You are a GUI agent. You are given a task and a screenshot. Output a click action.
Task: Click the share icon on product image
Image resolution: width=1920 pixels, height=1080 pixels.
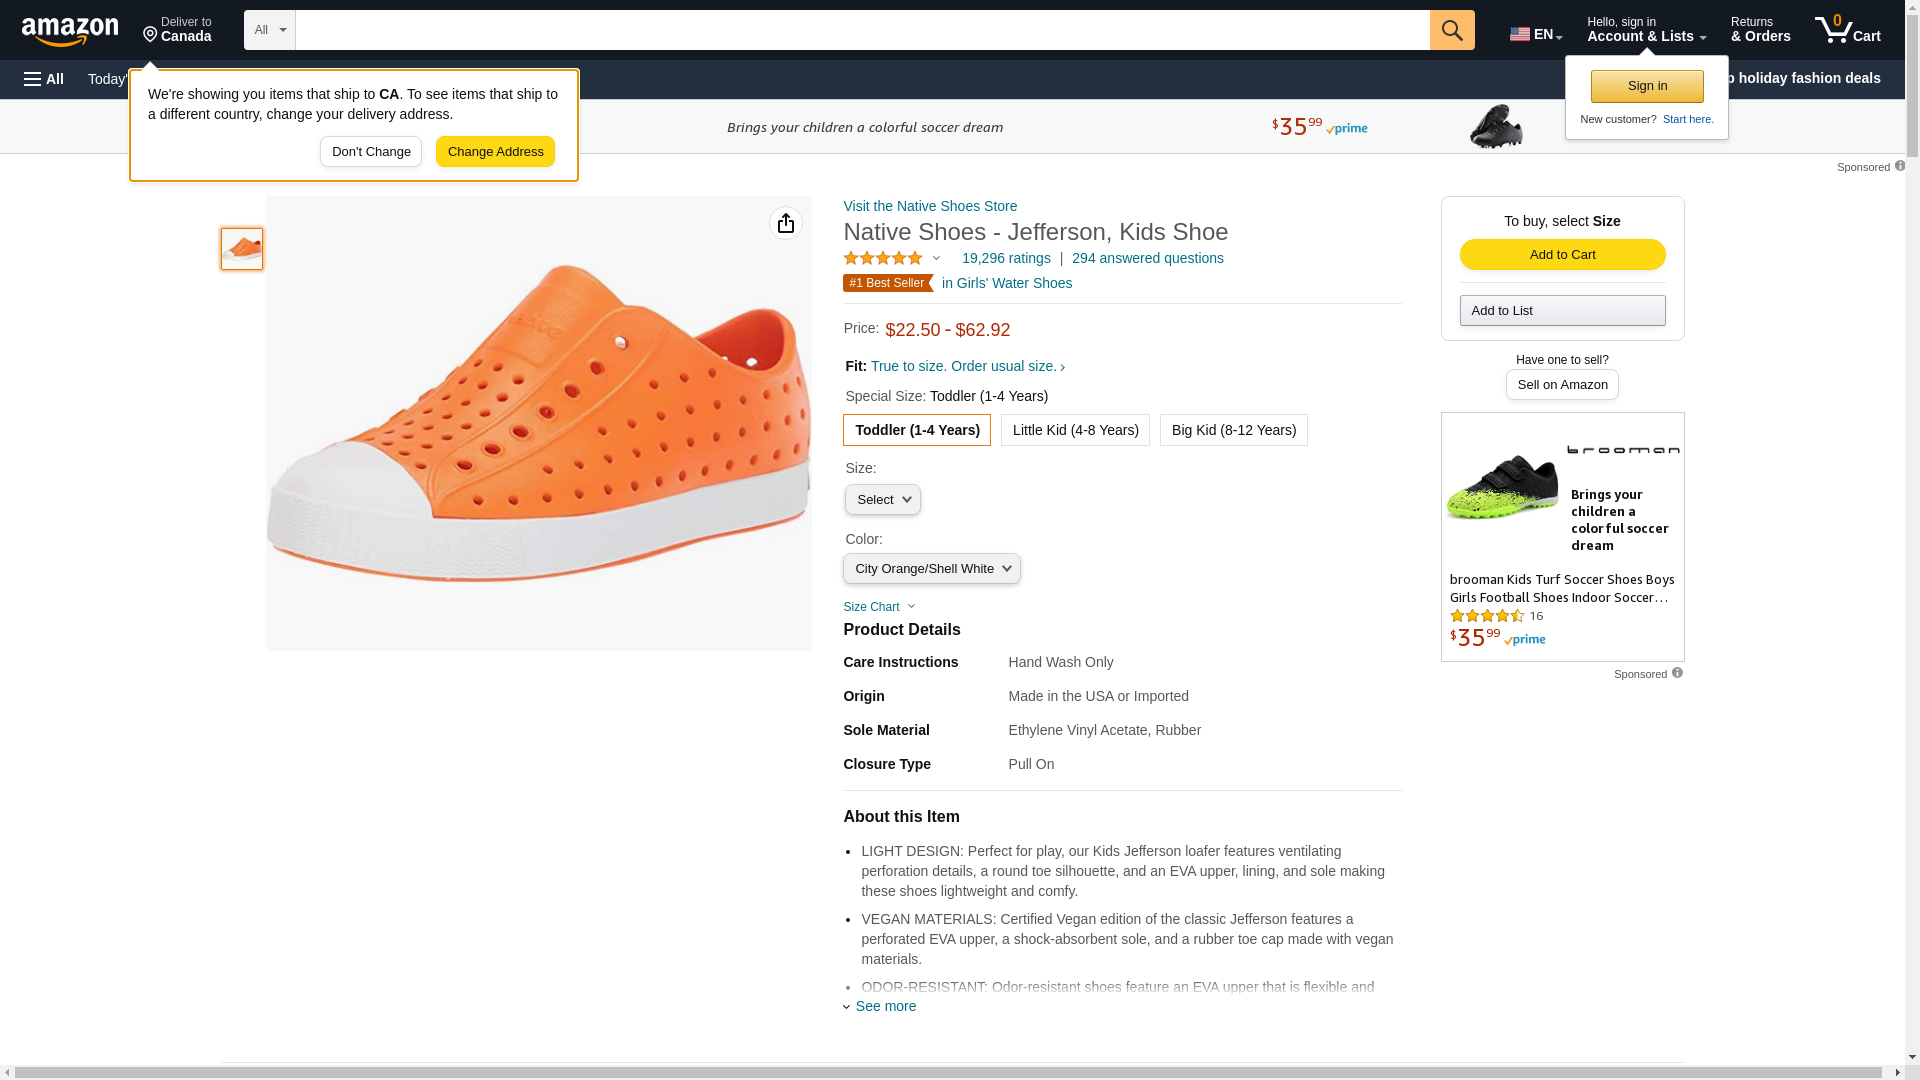(785, 223)
